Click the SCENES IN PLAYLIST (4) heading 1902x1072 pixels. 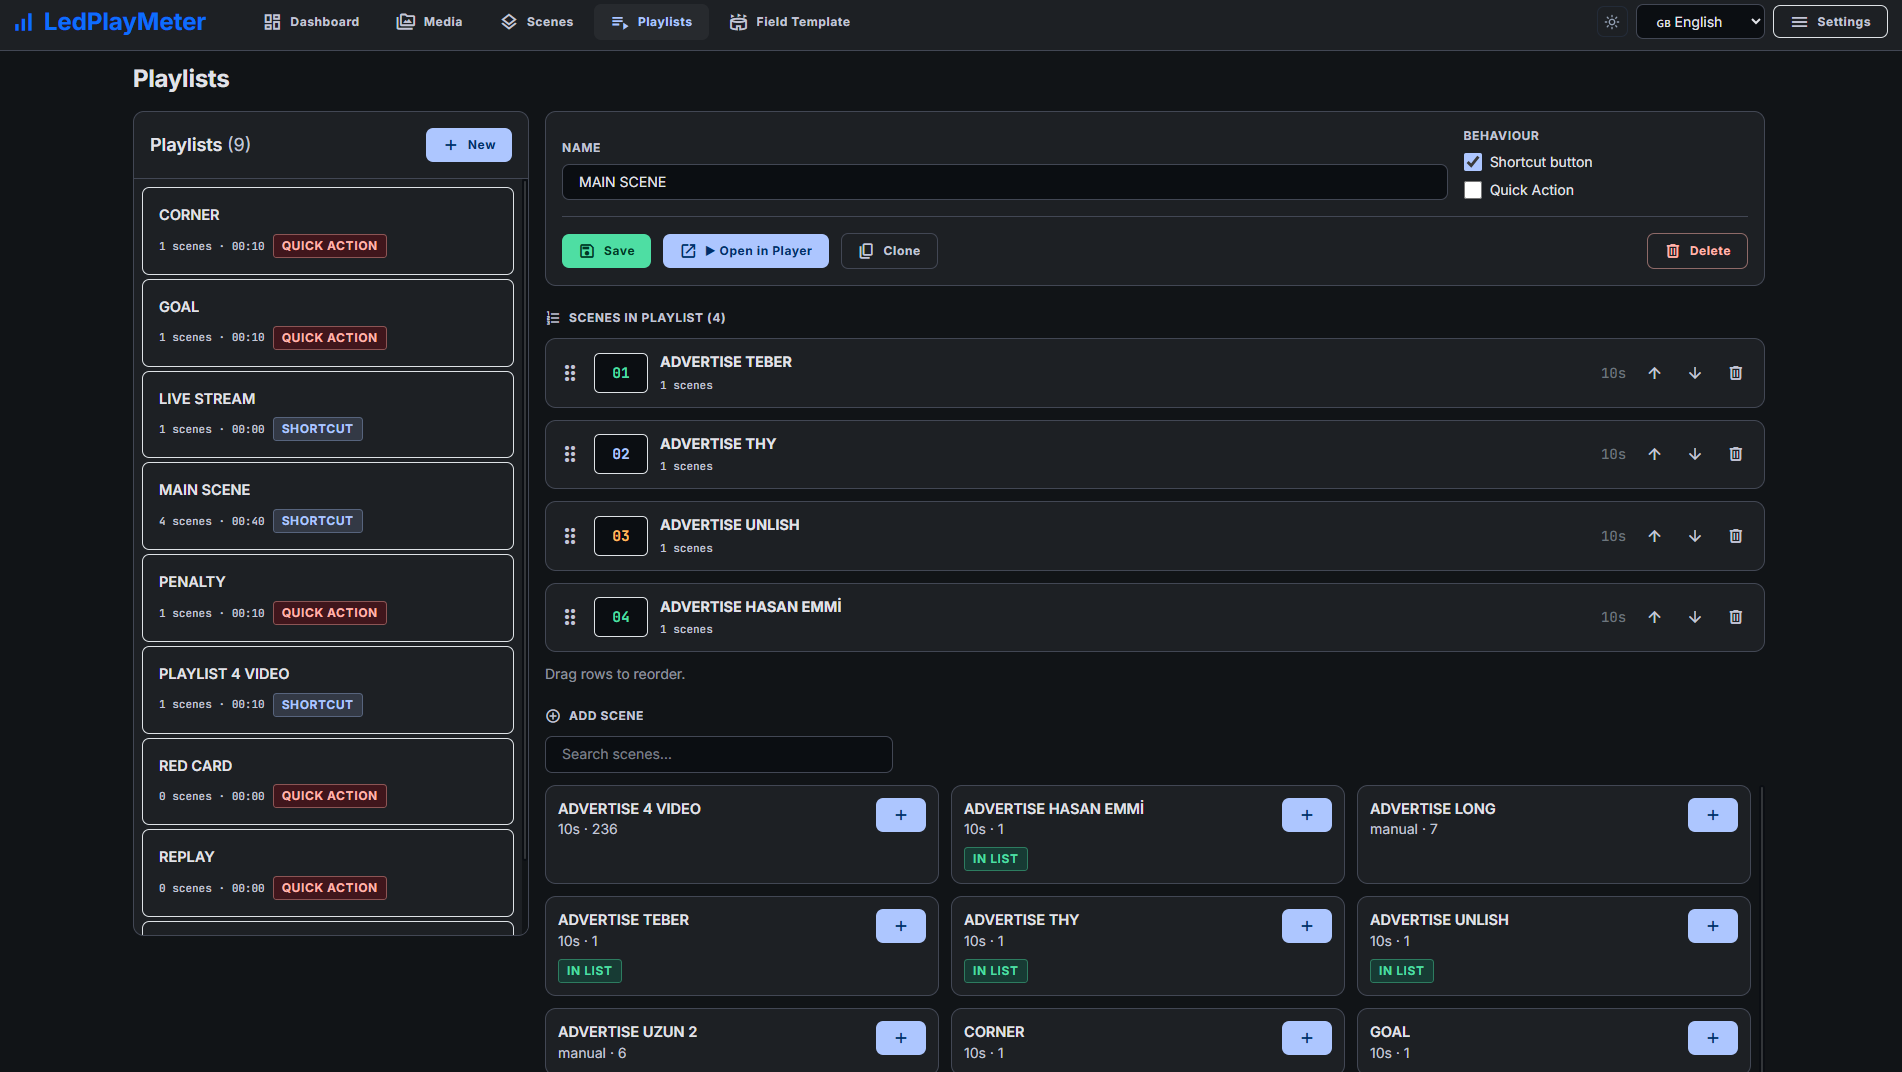(x=647, y=318)
